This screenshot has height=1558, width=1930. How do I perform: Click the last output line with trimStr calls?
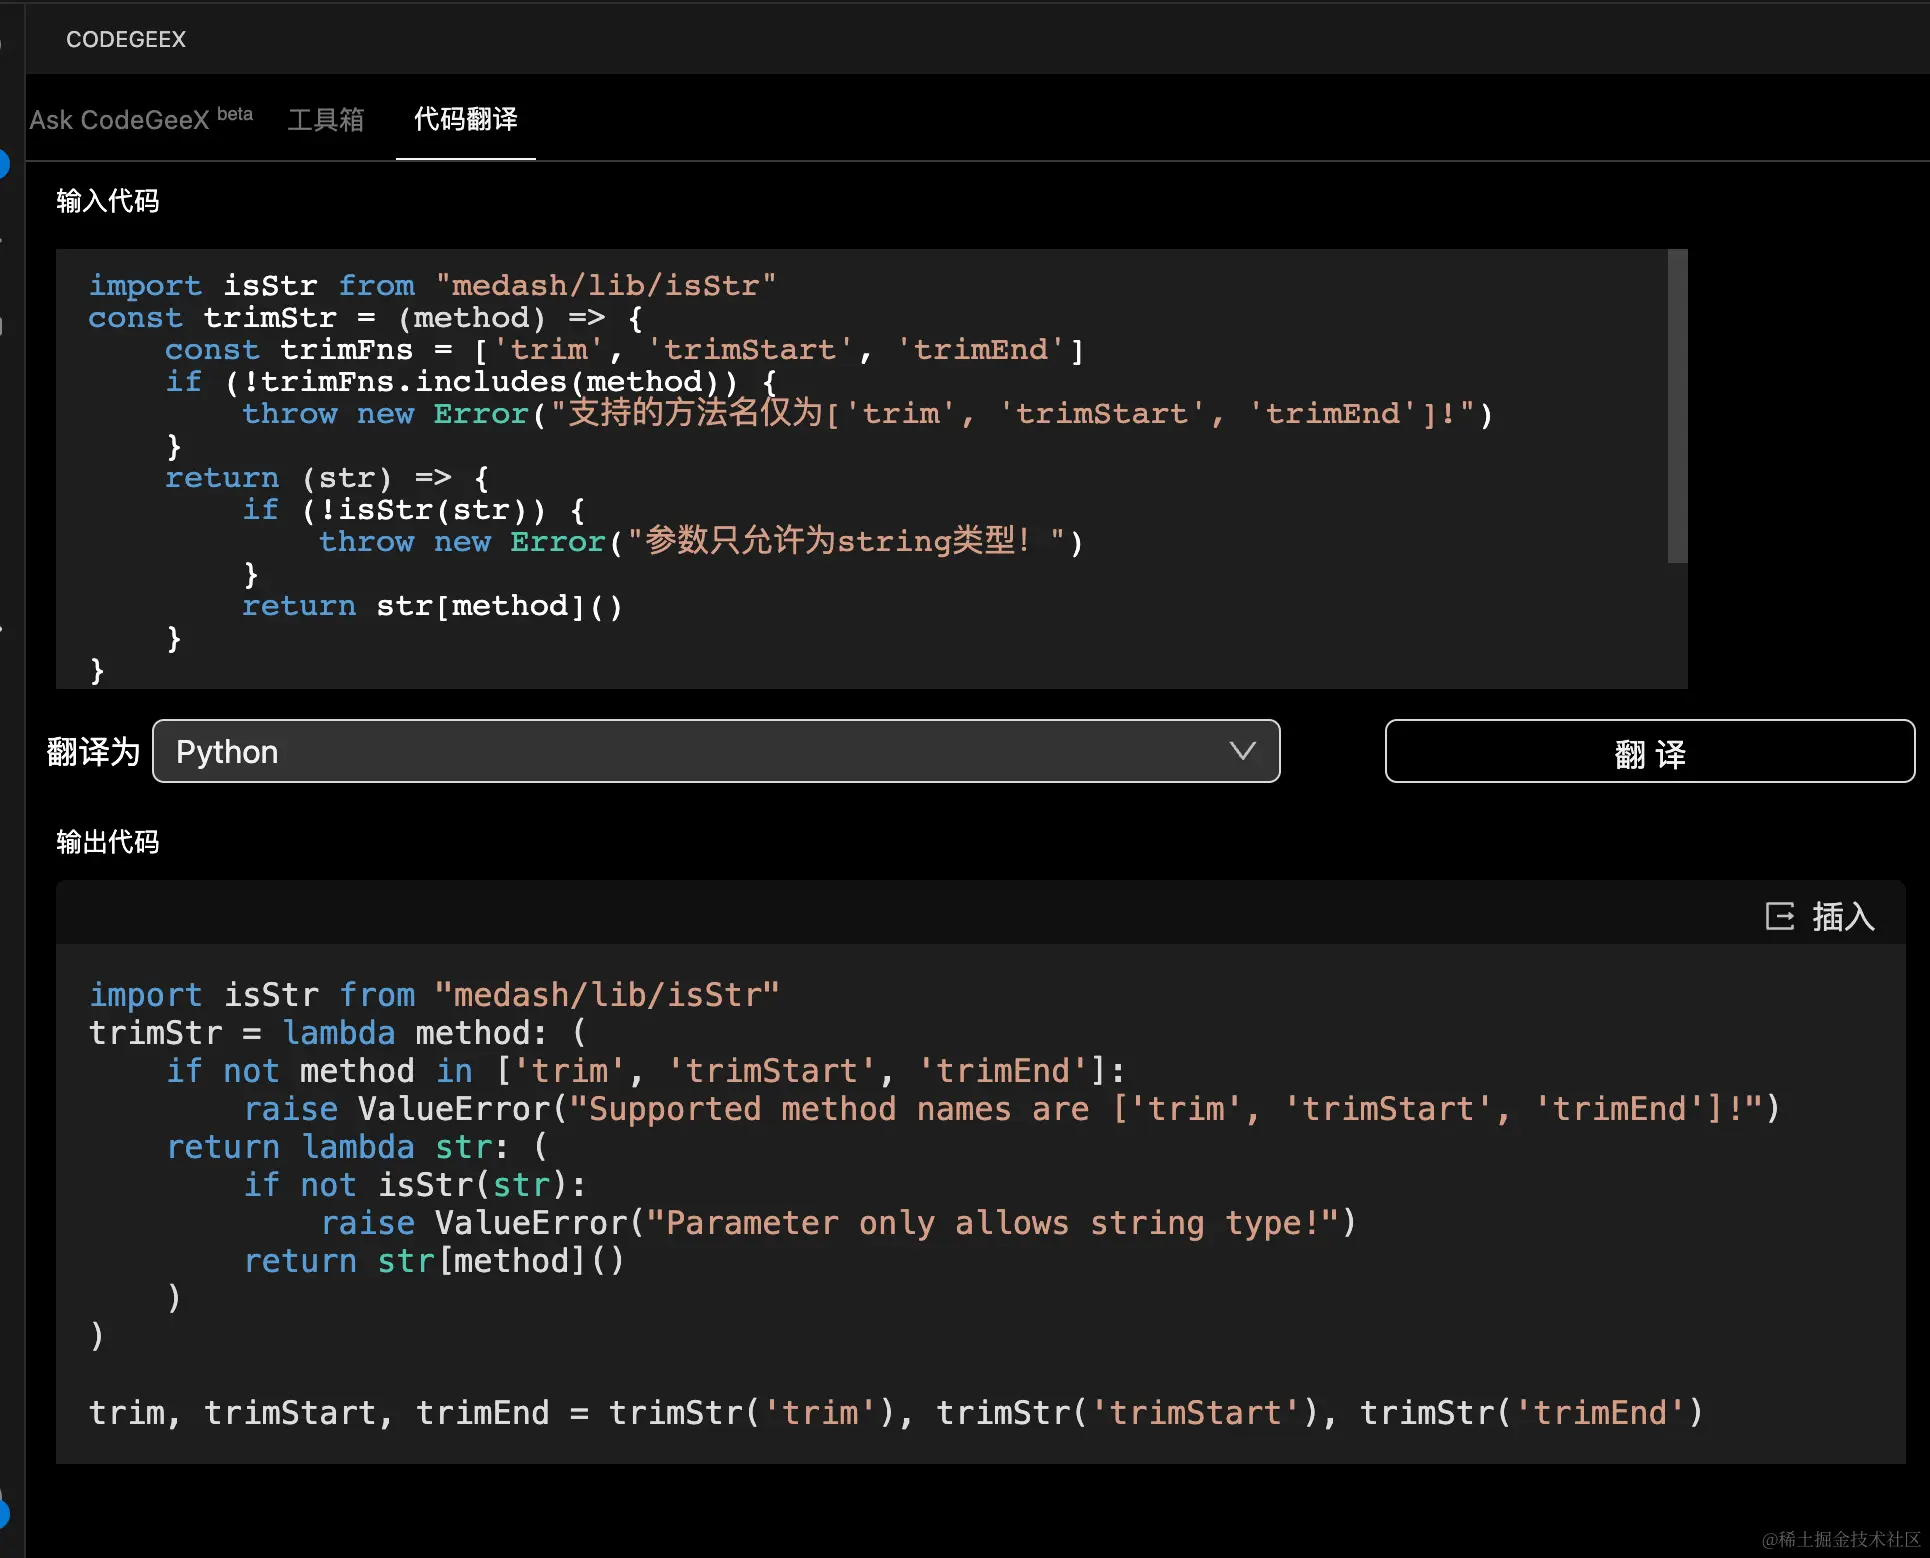pos(895,1412)
